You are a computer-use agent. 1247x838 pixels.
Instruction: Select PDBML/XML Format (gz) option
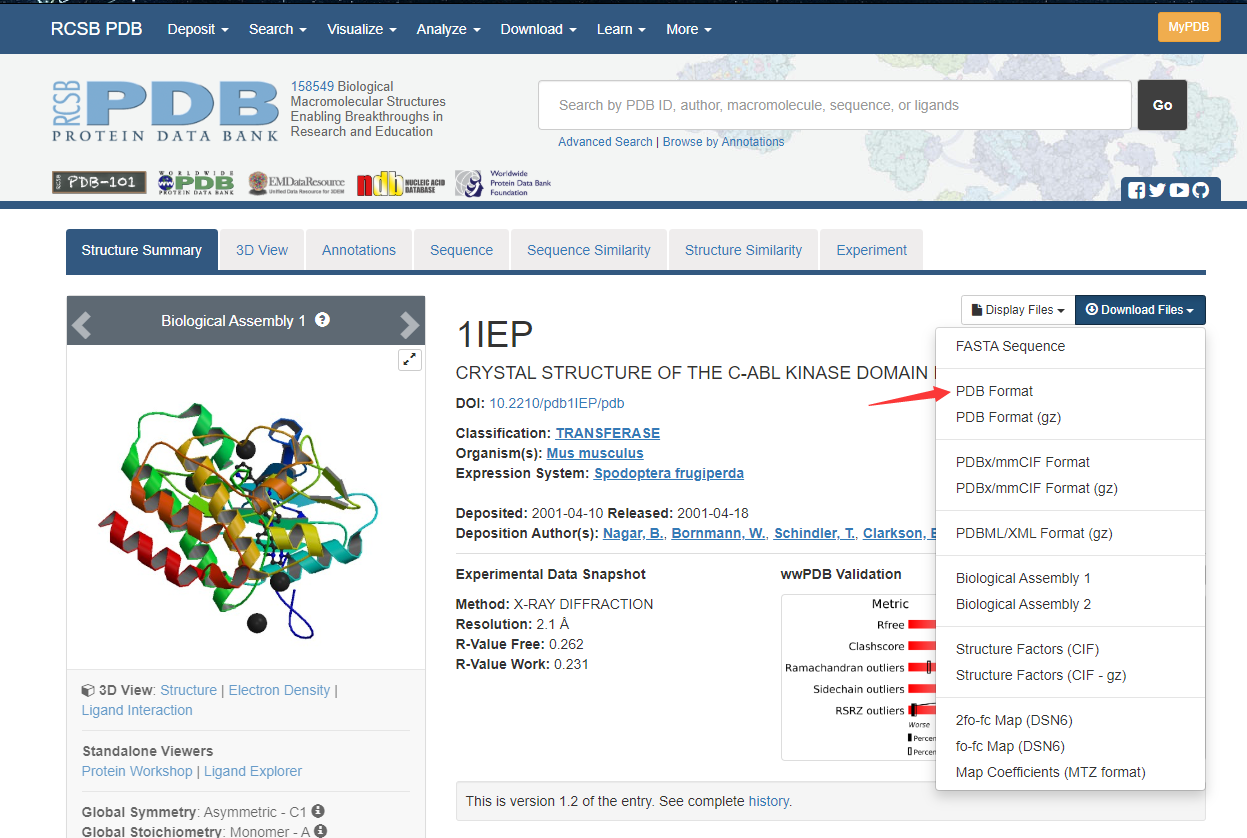coord(1070,533)
